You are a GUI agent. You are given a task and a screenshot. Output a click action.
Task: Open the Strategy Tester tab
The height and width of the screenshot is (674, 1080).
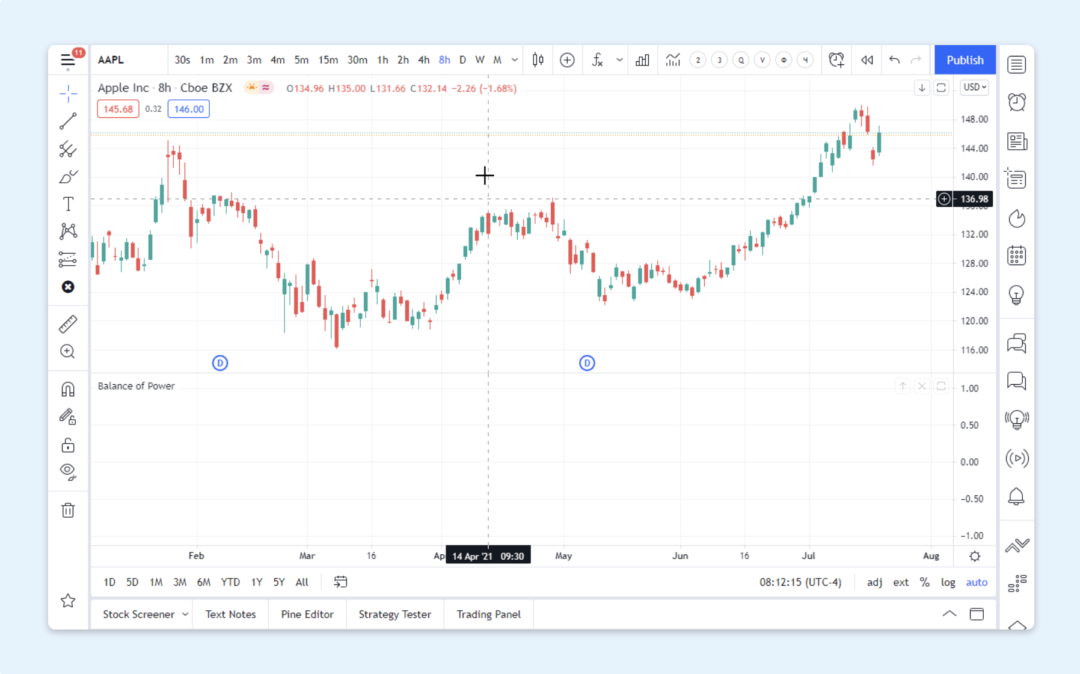point(394,614)
